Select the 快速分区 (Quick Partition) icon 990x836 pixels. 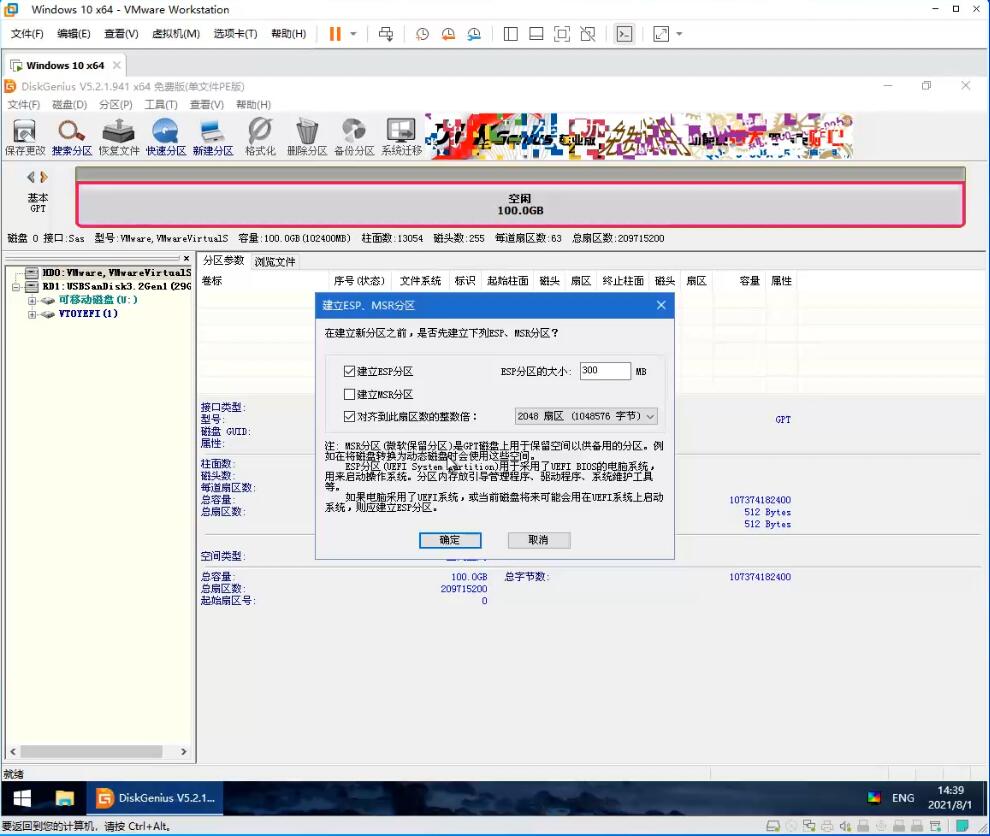165,133
